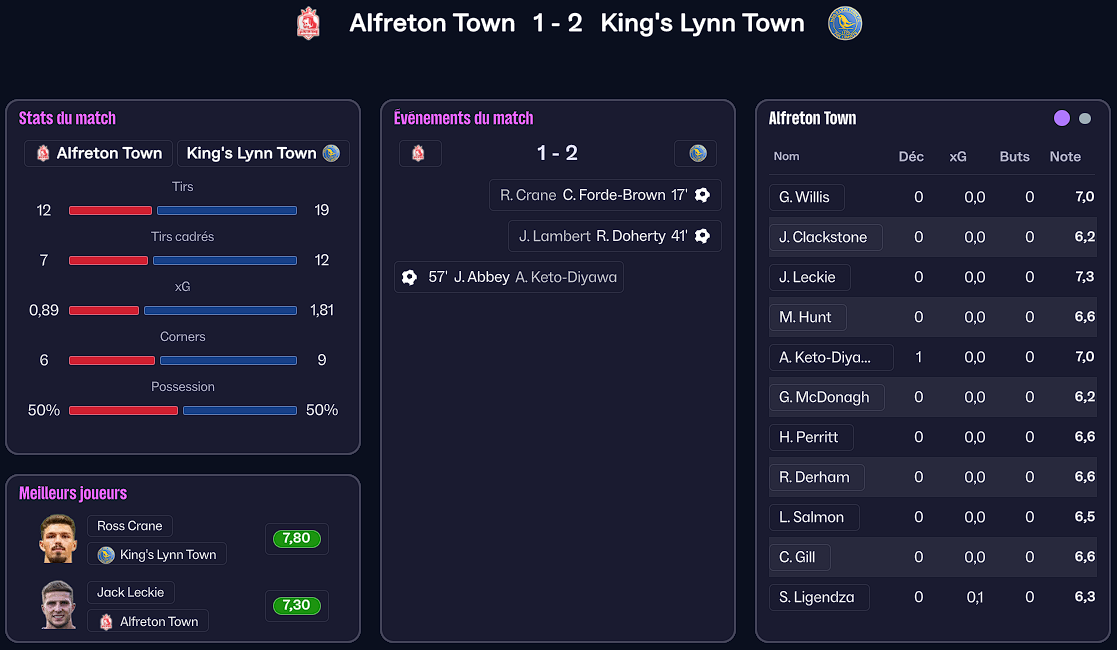Click King's Lynn crest in match events panel
The height and width of the screenshot is (650, 1117).
point(697,153)
